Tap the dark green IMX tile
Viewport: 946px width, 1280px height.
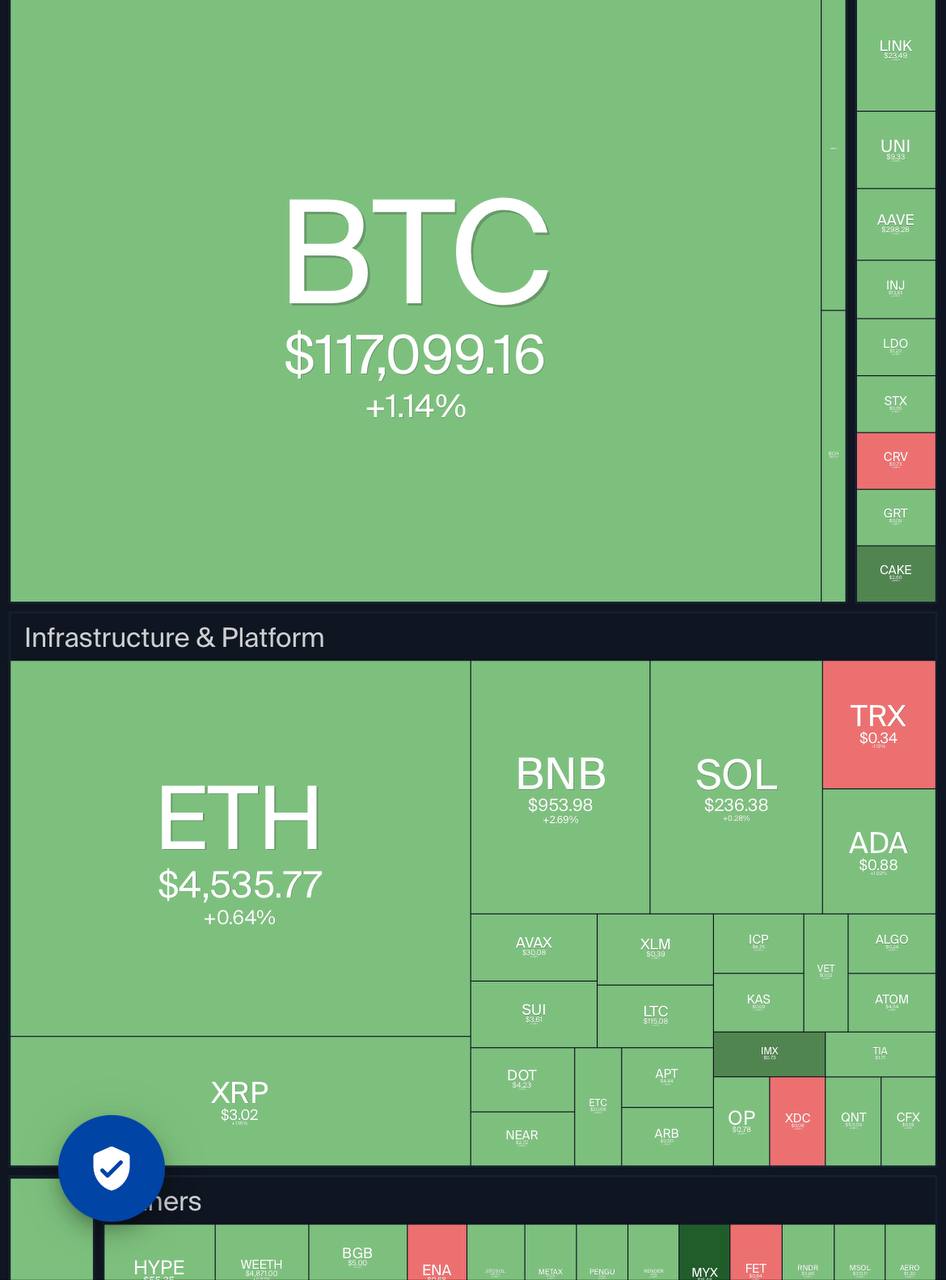pyautogui.click(x=769, y=1054)
